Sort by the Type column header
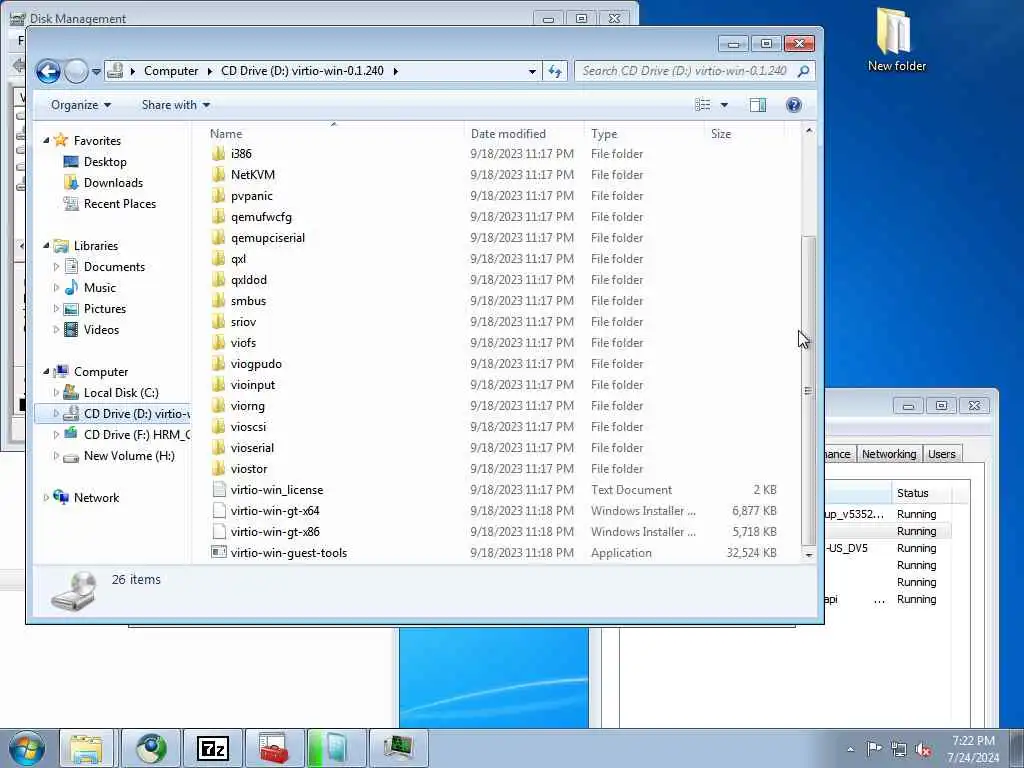 point(604,134)
